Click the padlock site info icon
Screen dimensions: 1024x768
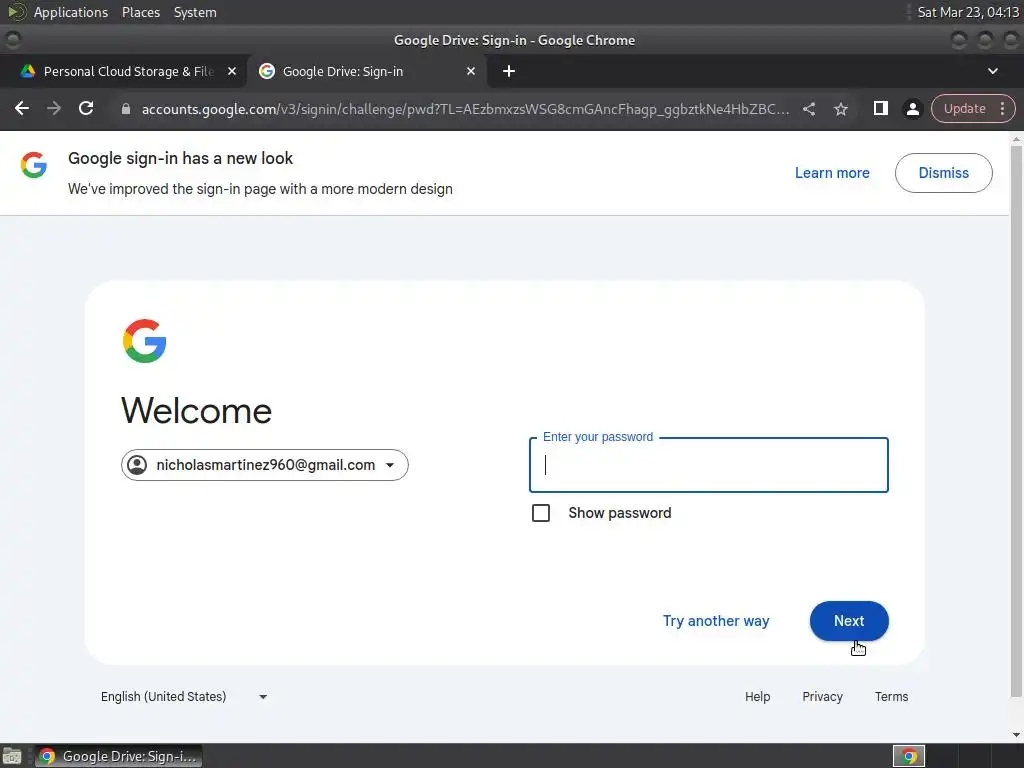(126, 109)
